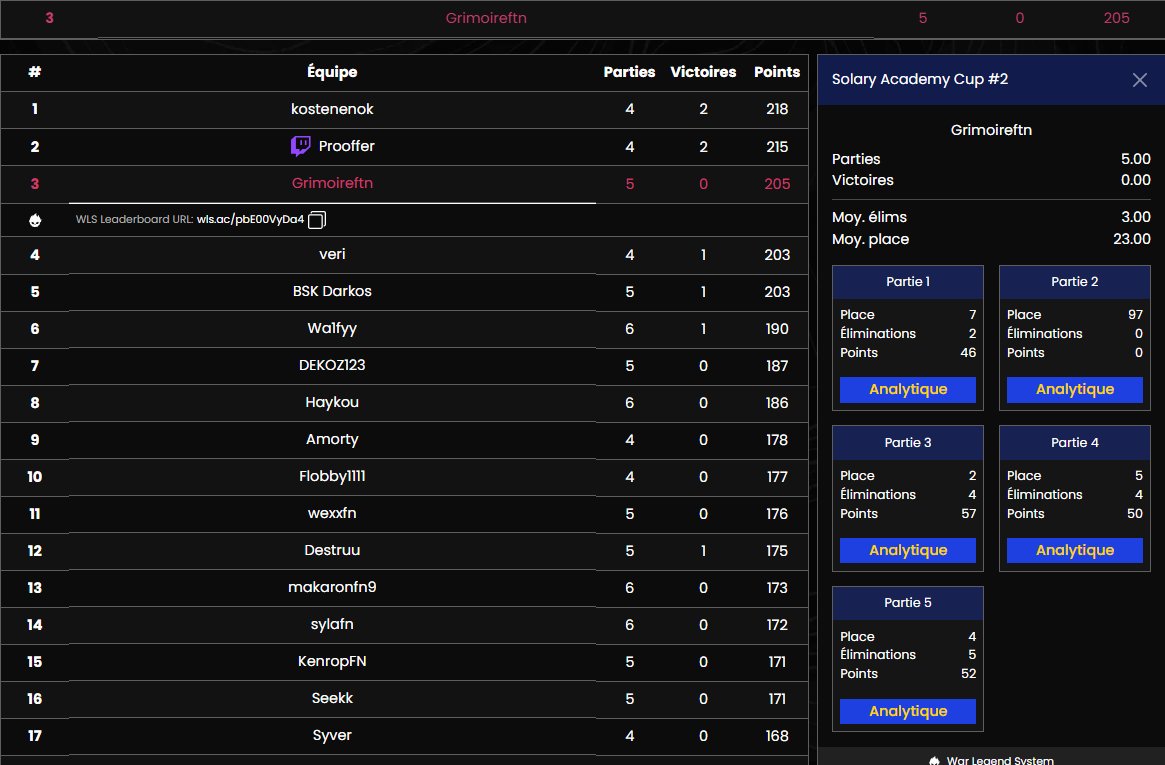Select team Prooffer row
Viewport: 1165px width, 765px height.
[404, 146]
